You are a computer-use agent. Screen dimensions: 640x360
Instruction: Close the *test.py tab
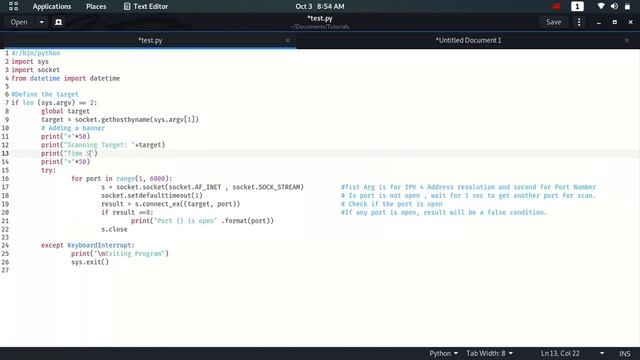pyautogui.click(x=288, y=40)
